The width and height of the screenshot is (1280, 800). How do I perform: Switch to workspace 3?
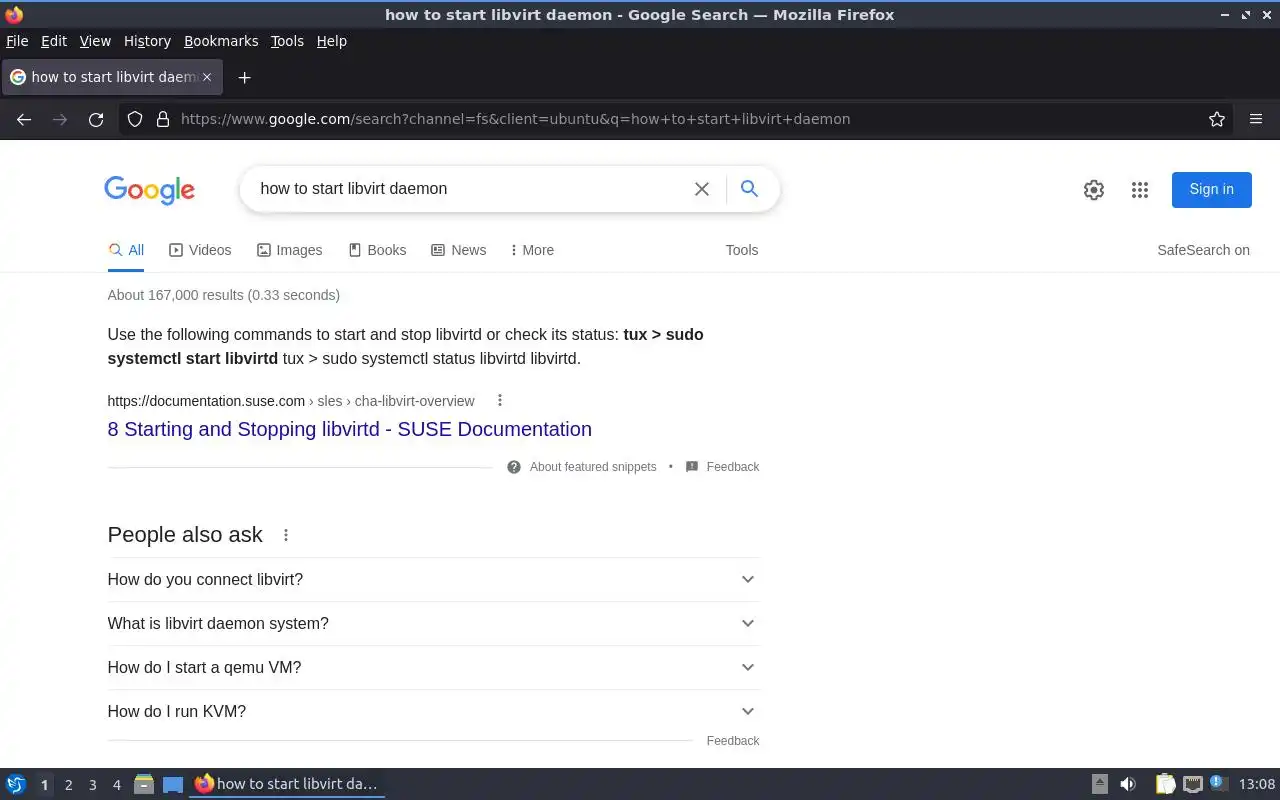pos(92,785)
